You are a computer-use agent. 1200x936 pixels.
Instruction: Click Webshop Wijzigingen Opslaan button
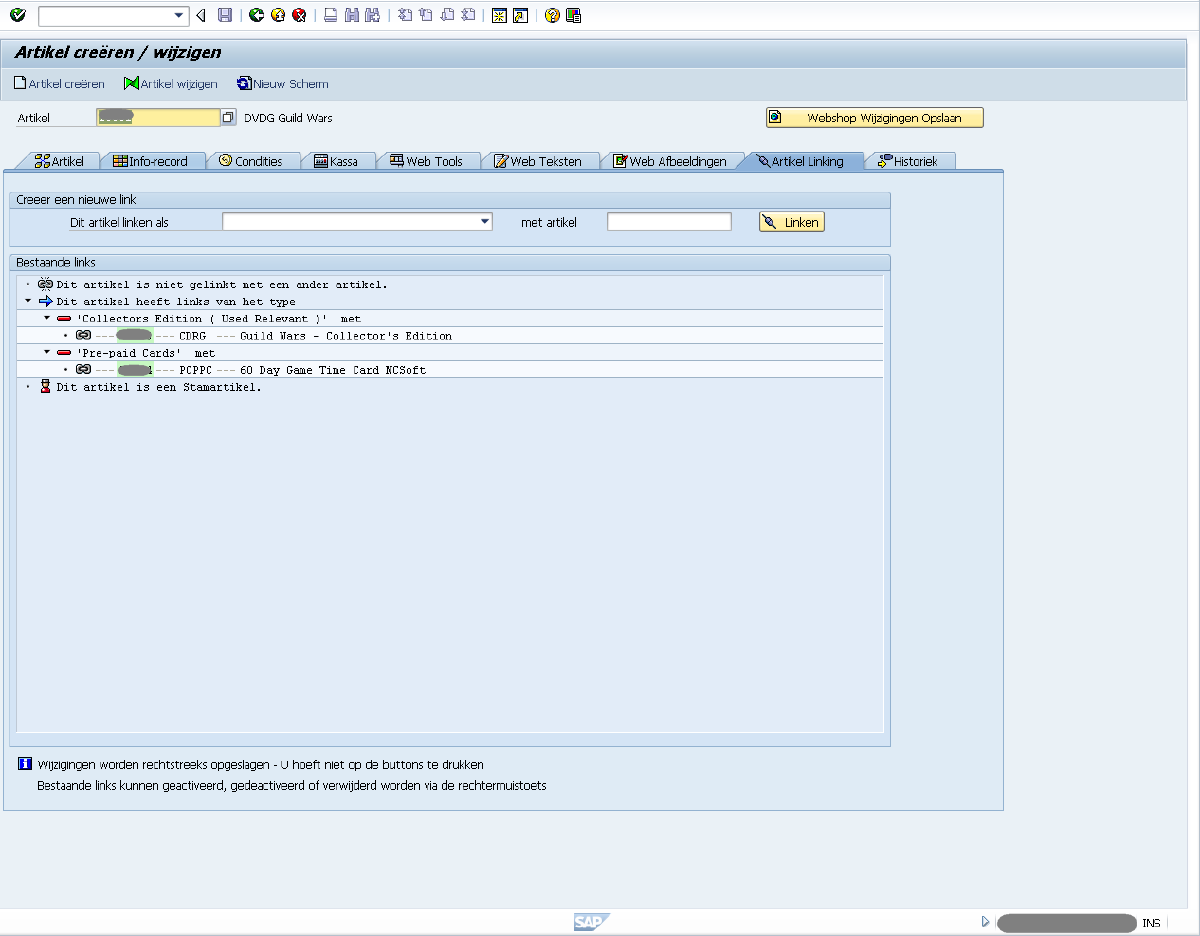pos(875,118)
